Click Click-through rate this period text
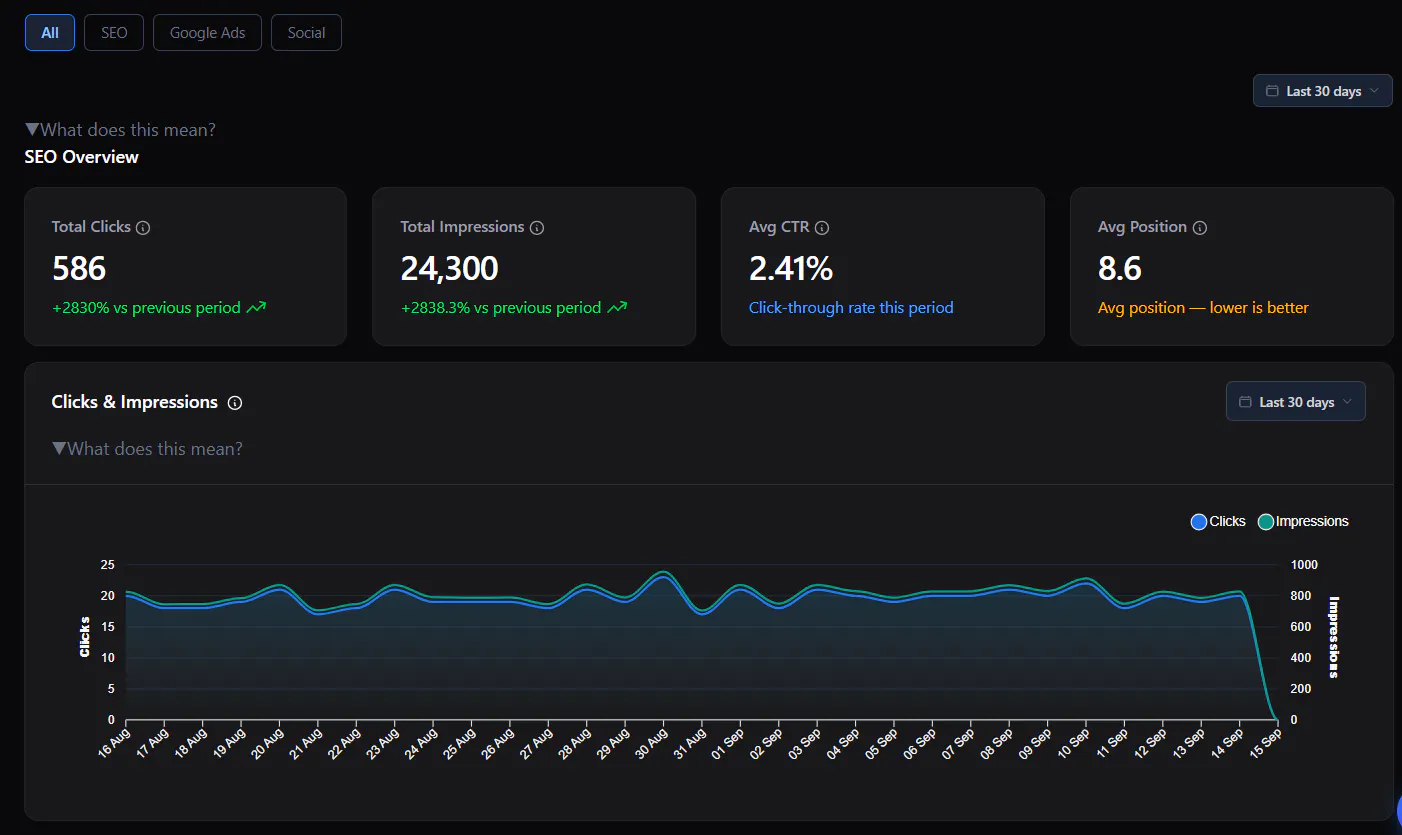Screen dimensions: 1402x835 (851, 308)
